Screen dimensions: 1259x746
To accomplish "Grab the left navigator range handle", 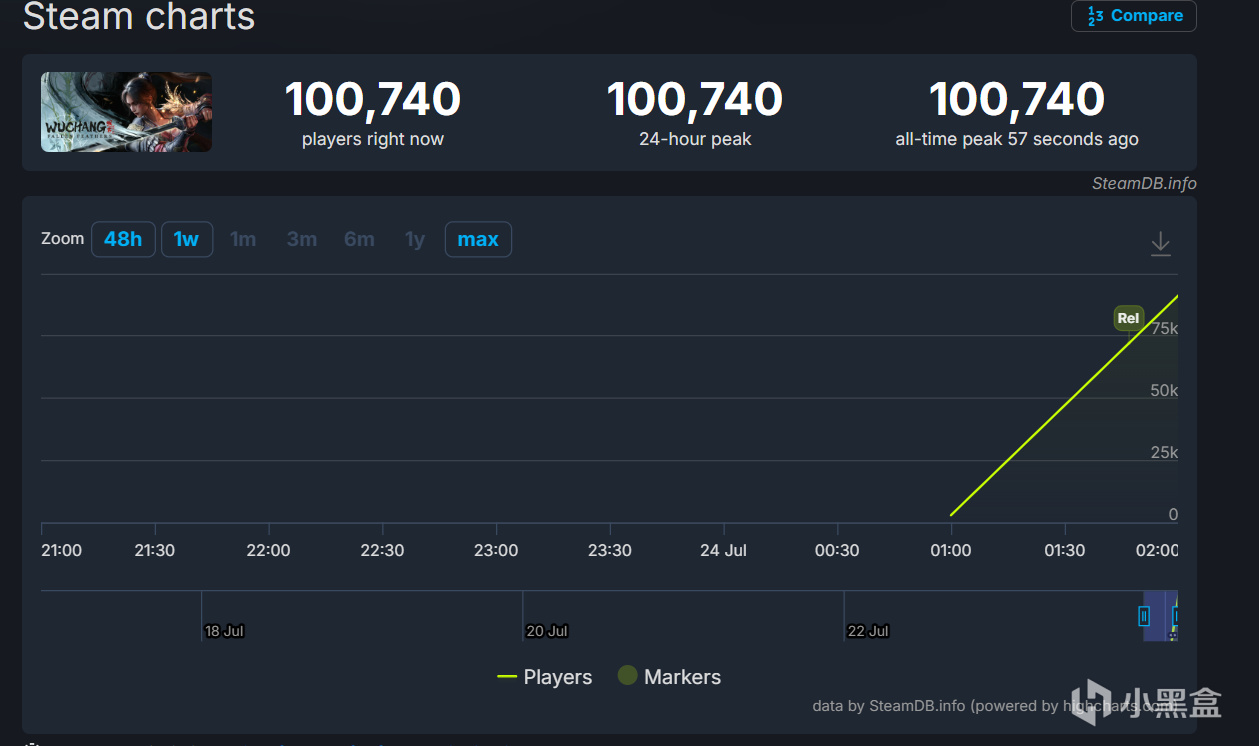I will (1144, 616).
